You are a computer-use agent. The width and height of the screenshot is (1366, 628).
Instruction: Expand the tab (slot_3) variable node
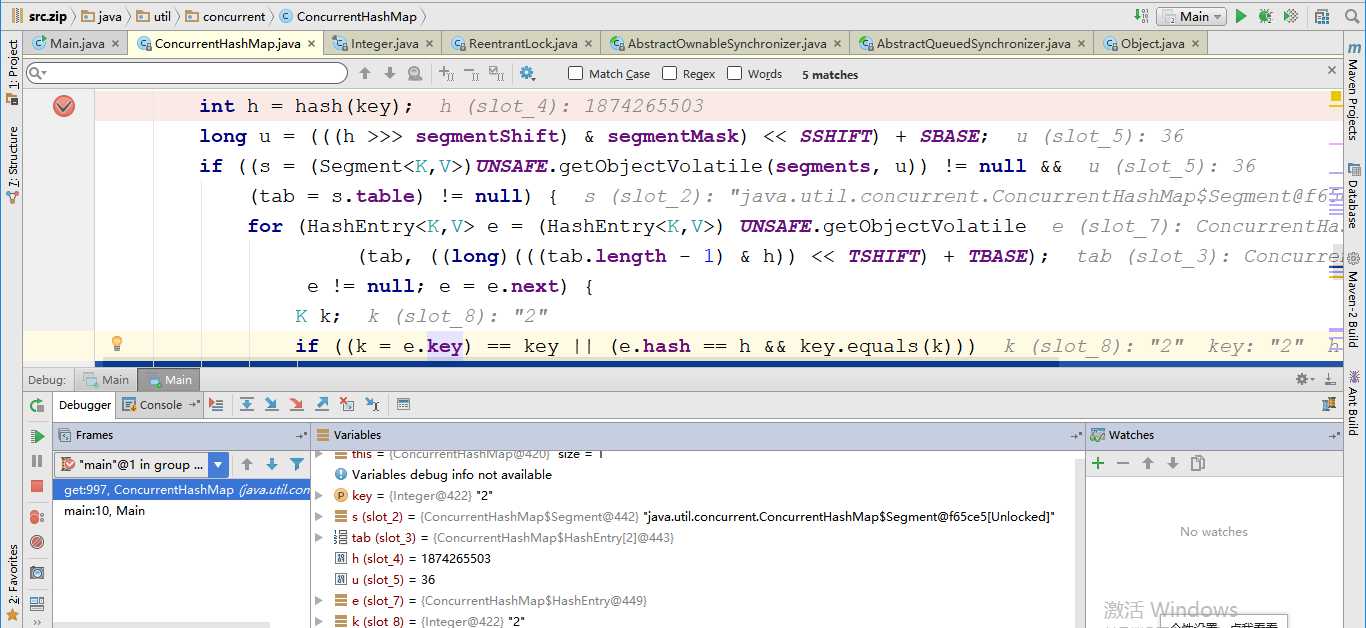319,538
